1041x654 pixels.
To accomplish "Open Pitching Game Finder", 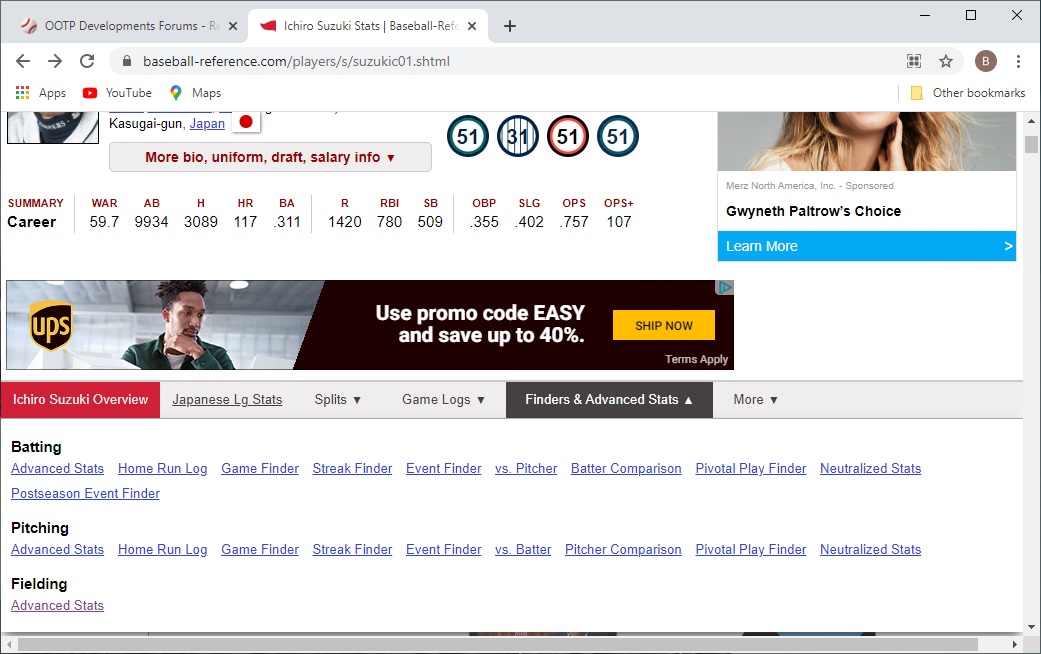I will (x=260, y=550).
